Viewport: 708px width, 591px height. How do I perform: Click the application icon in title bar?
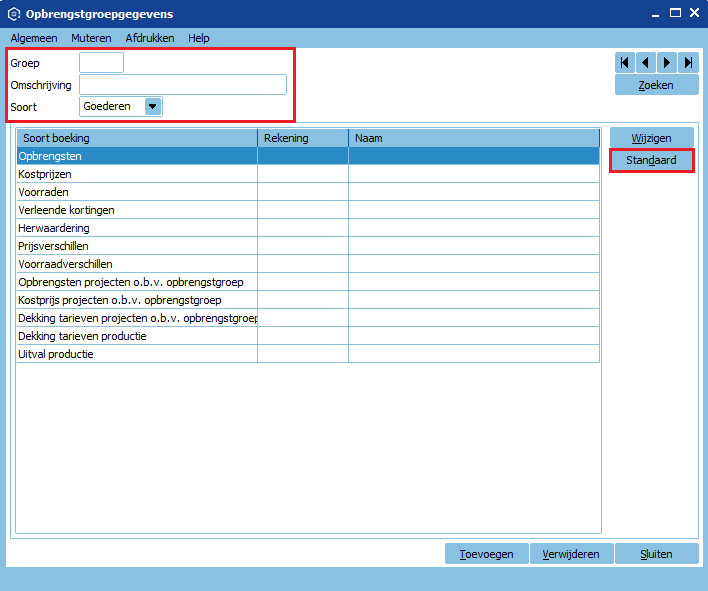[13, 14]
